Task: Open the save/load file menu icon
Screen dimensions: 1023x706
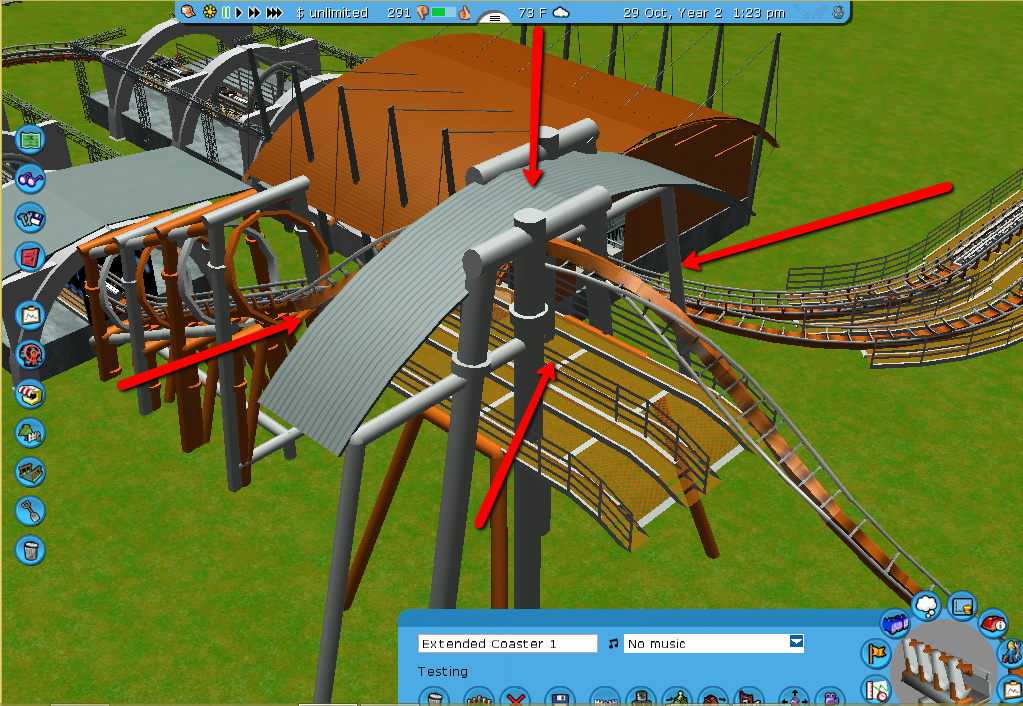Action: point(30,217)
